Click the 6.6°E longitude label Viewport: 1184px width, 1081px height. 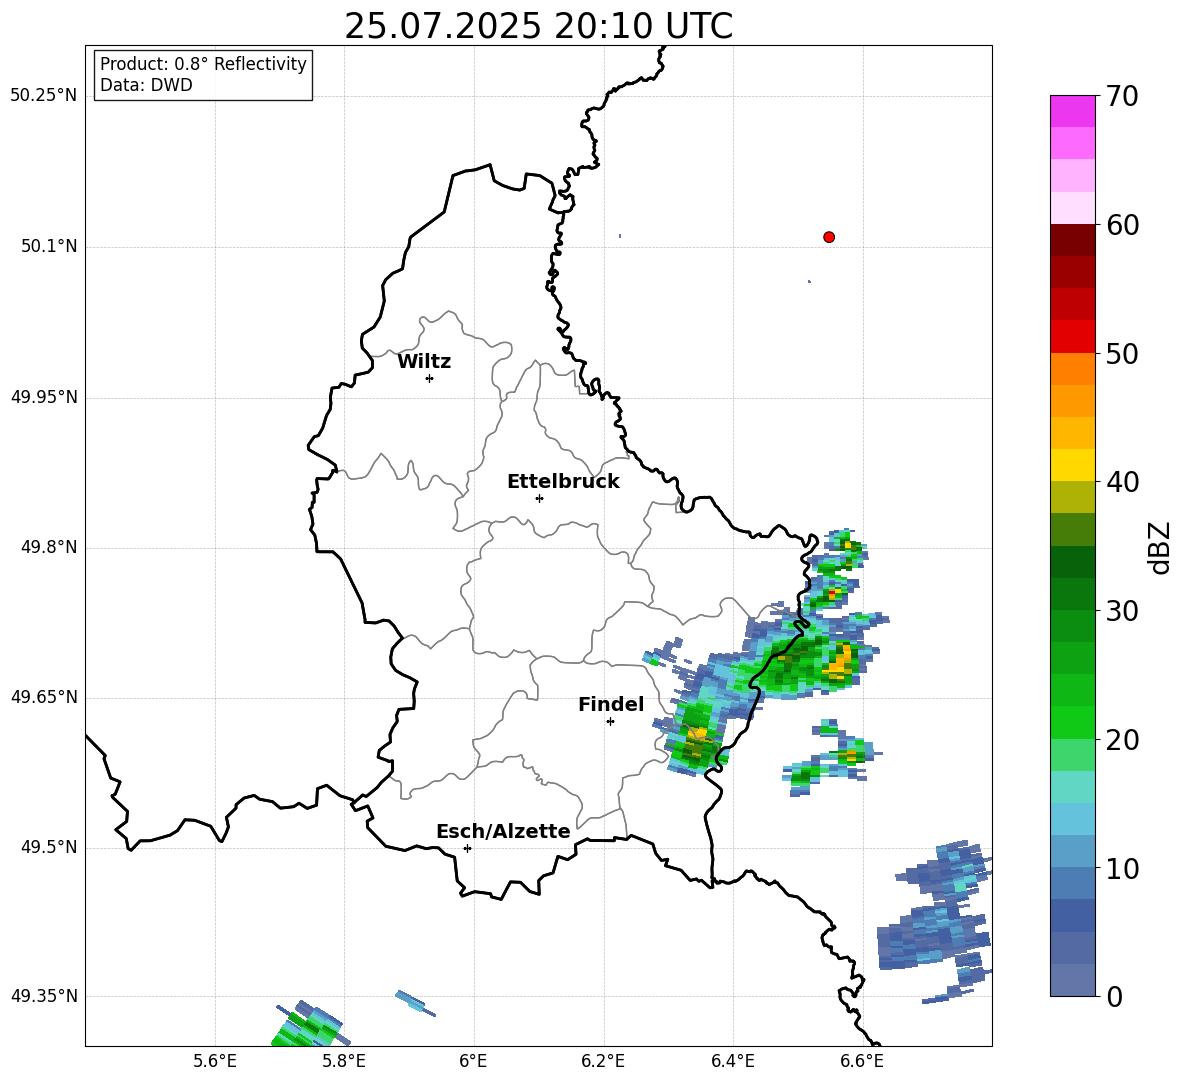click(x=862, y=1061)
